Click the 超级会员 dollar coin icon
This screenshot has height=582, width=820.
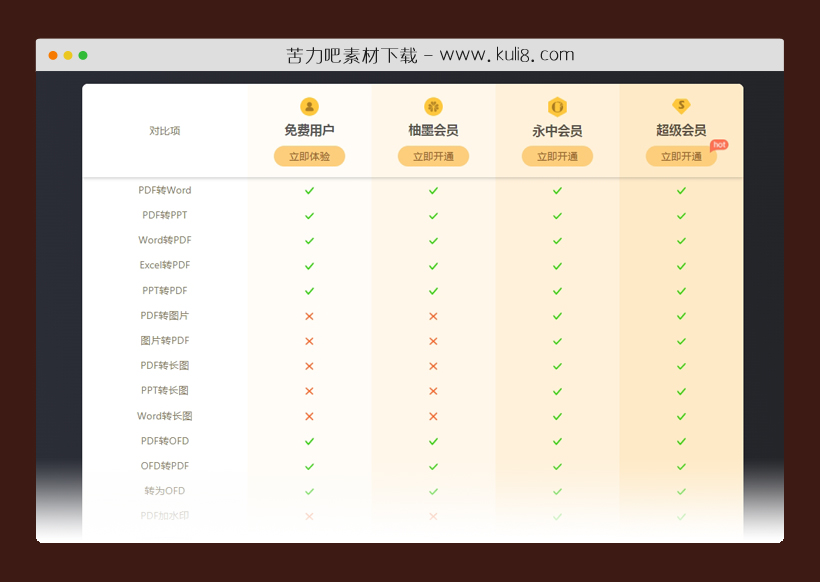point(681,105)
